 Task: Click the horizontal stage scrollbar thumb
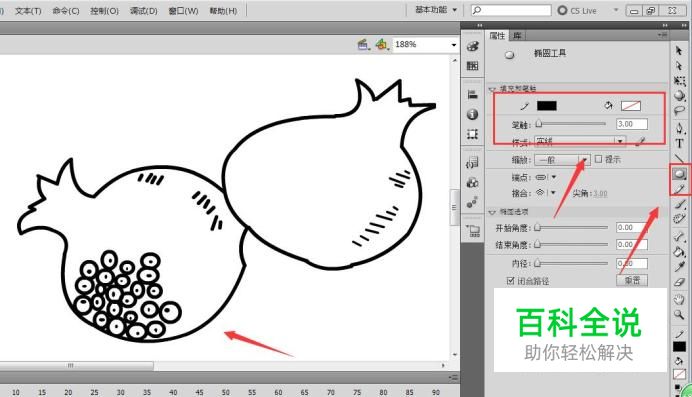(77, 366)
